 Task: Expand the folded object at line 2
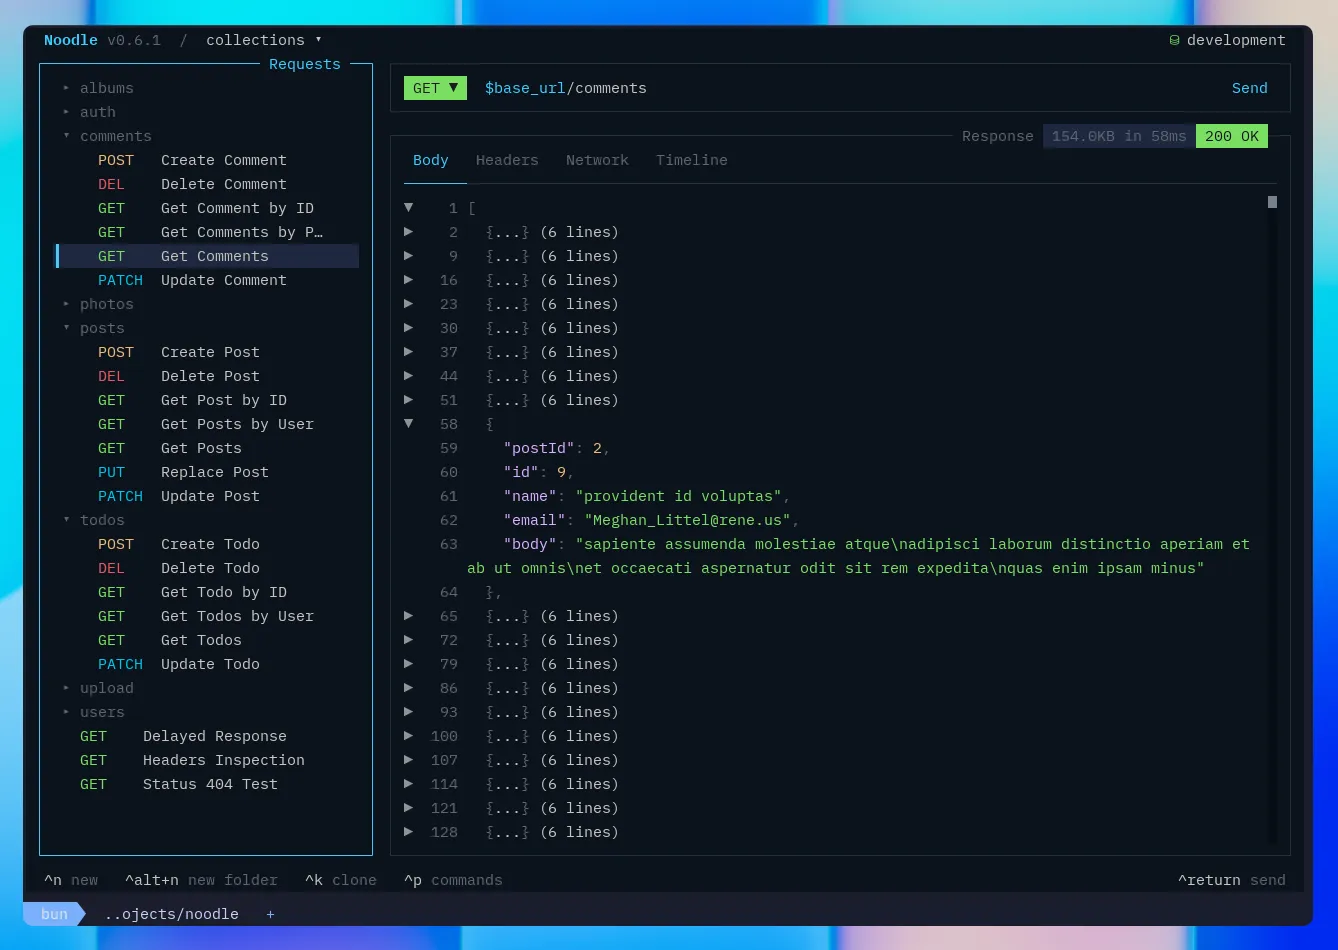coord(408,231)
